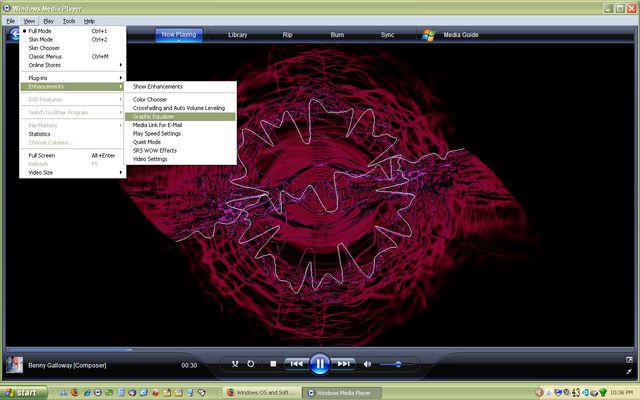Open the Help menu

pos(89,21)
